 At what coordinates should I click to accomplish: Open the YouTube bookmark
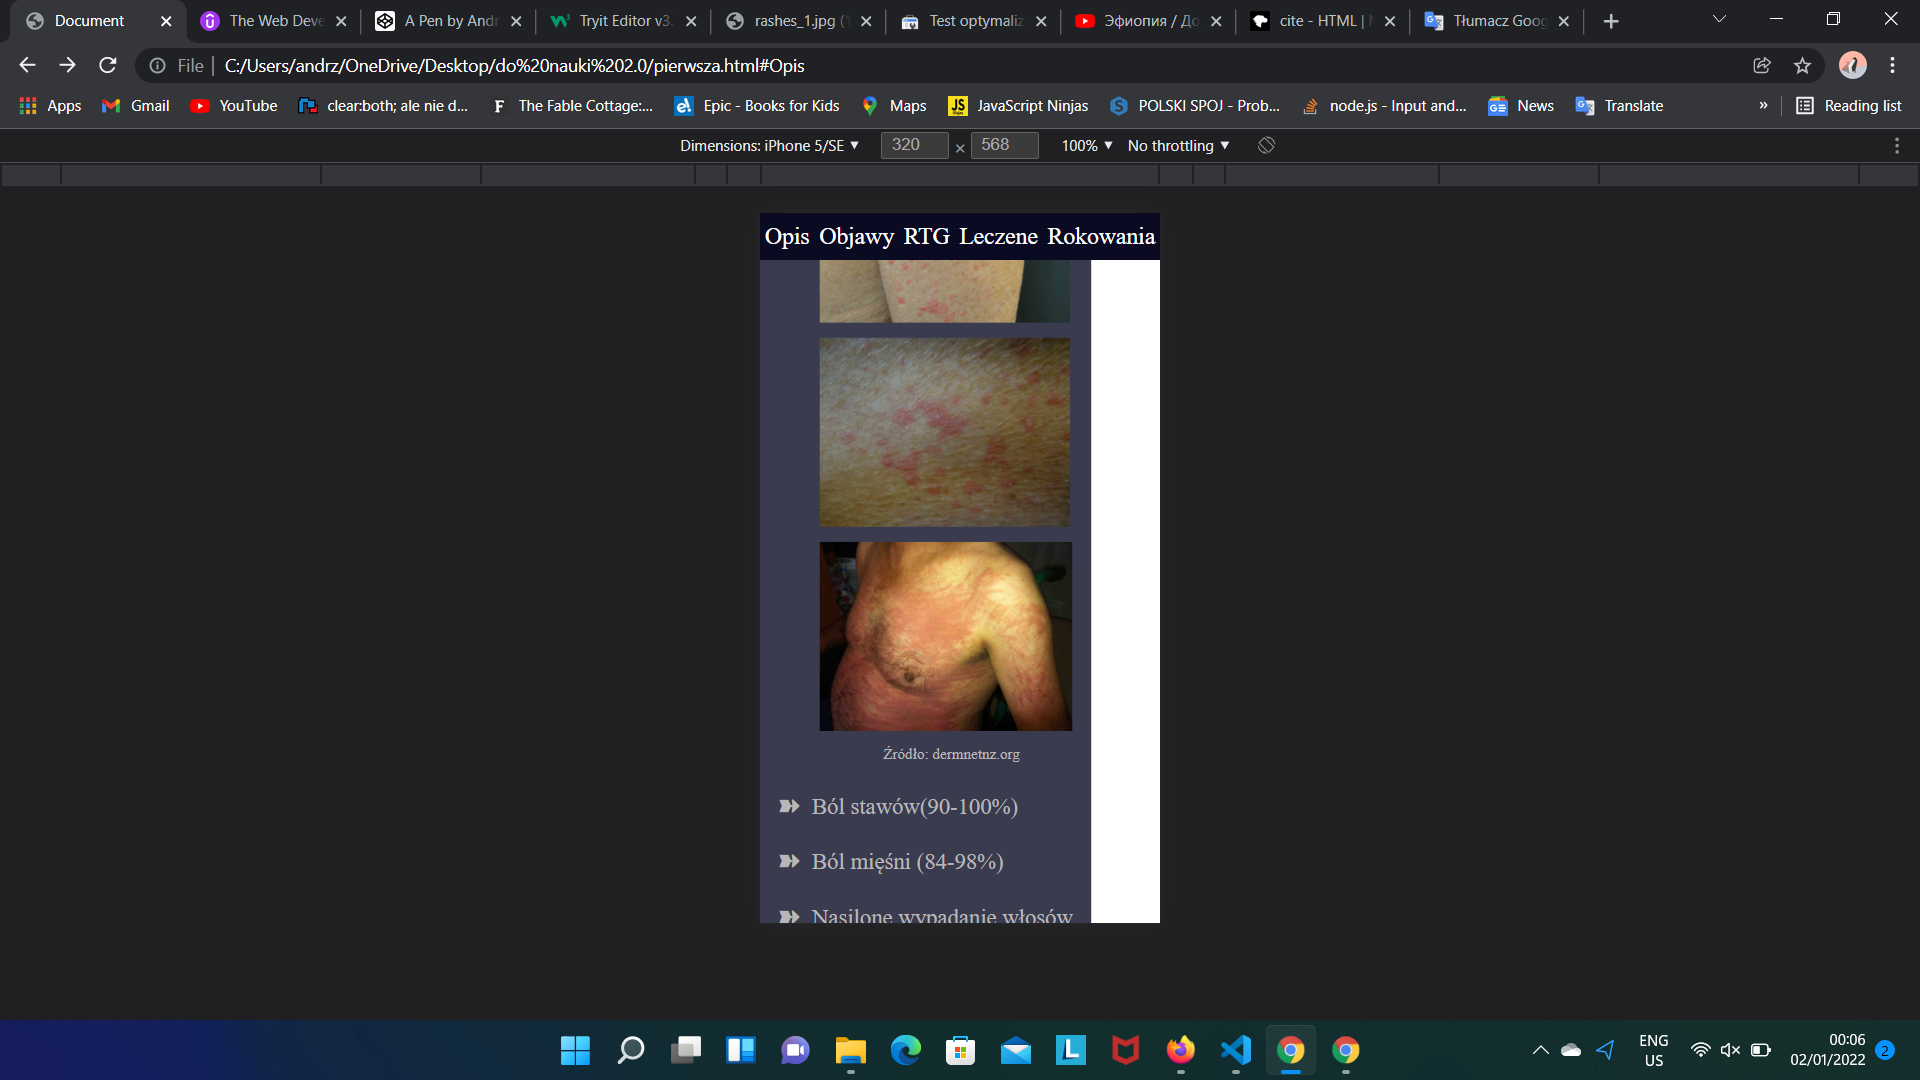pos(234,106)
